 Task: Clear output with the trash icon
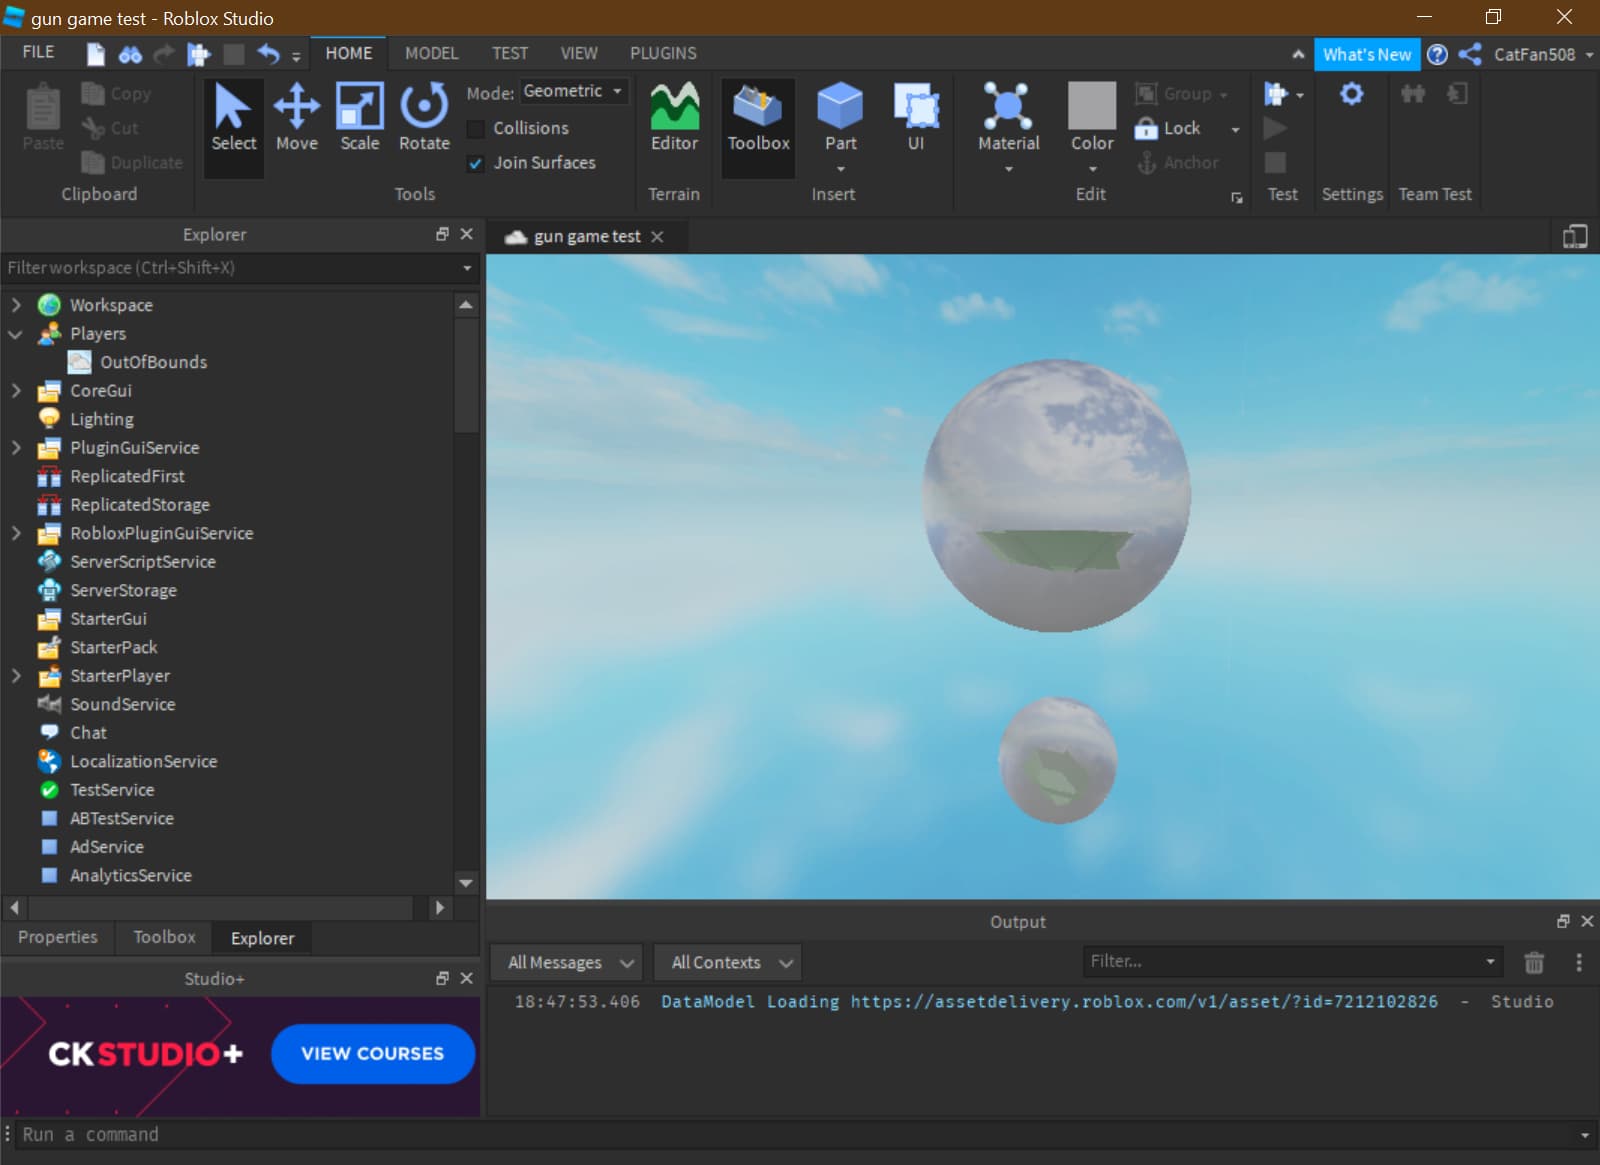(x=1533, y=962)
